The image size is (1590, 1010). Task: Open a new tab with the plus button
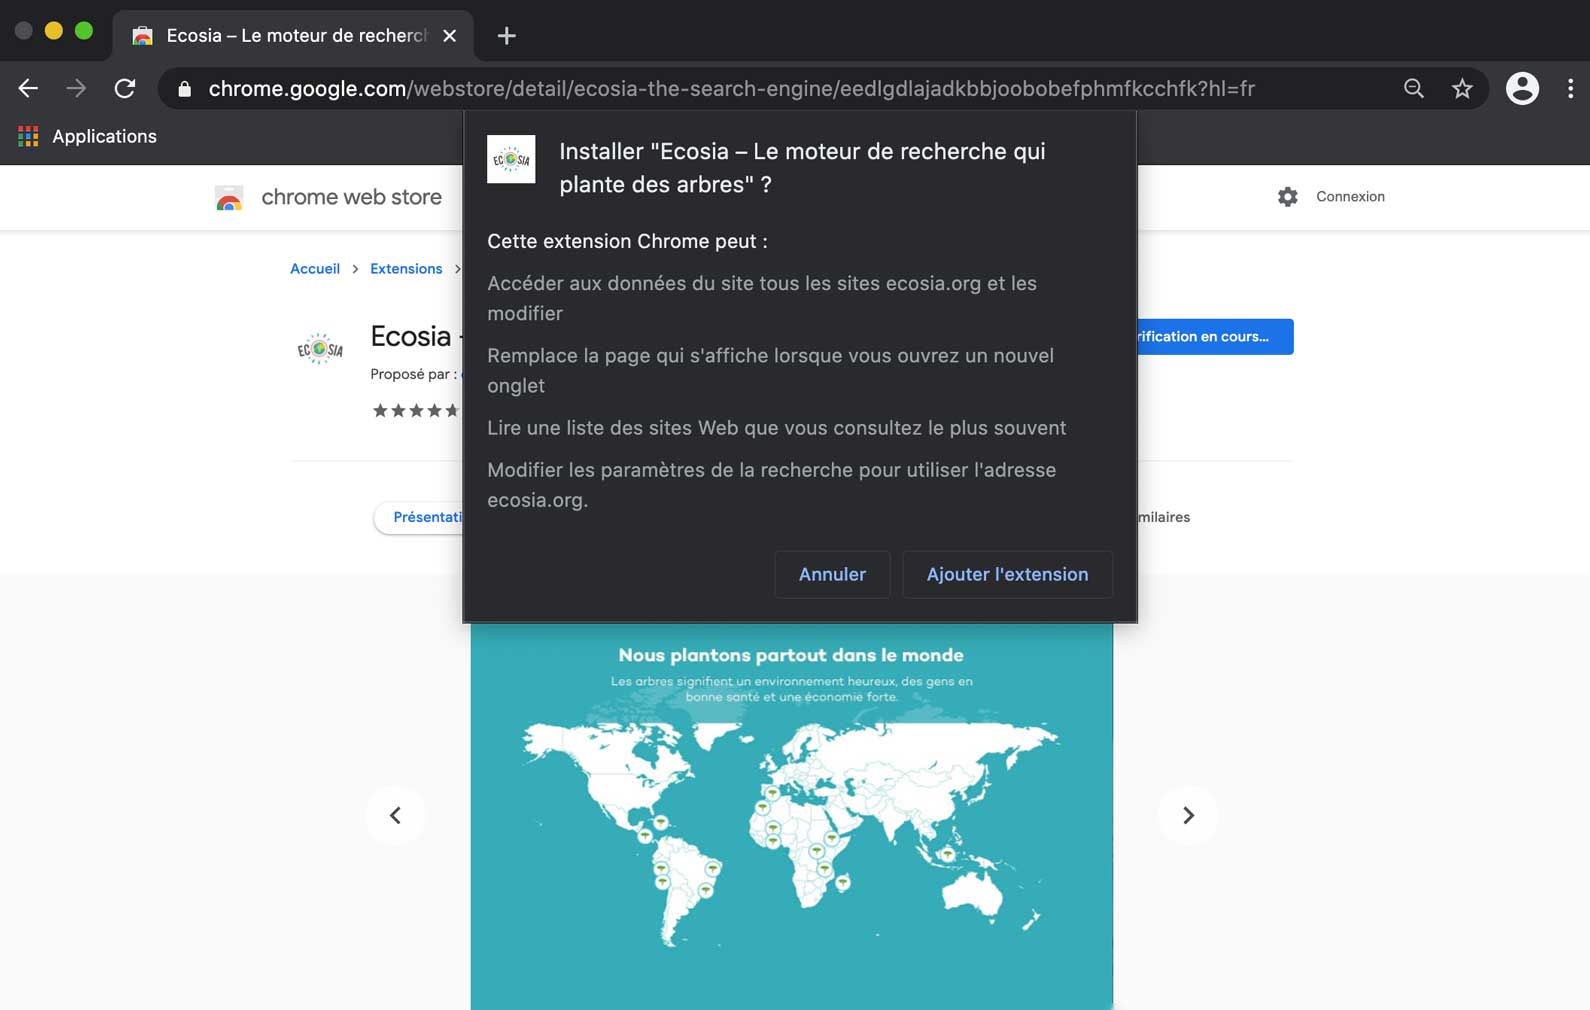click(507, 36)
